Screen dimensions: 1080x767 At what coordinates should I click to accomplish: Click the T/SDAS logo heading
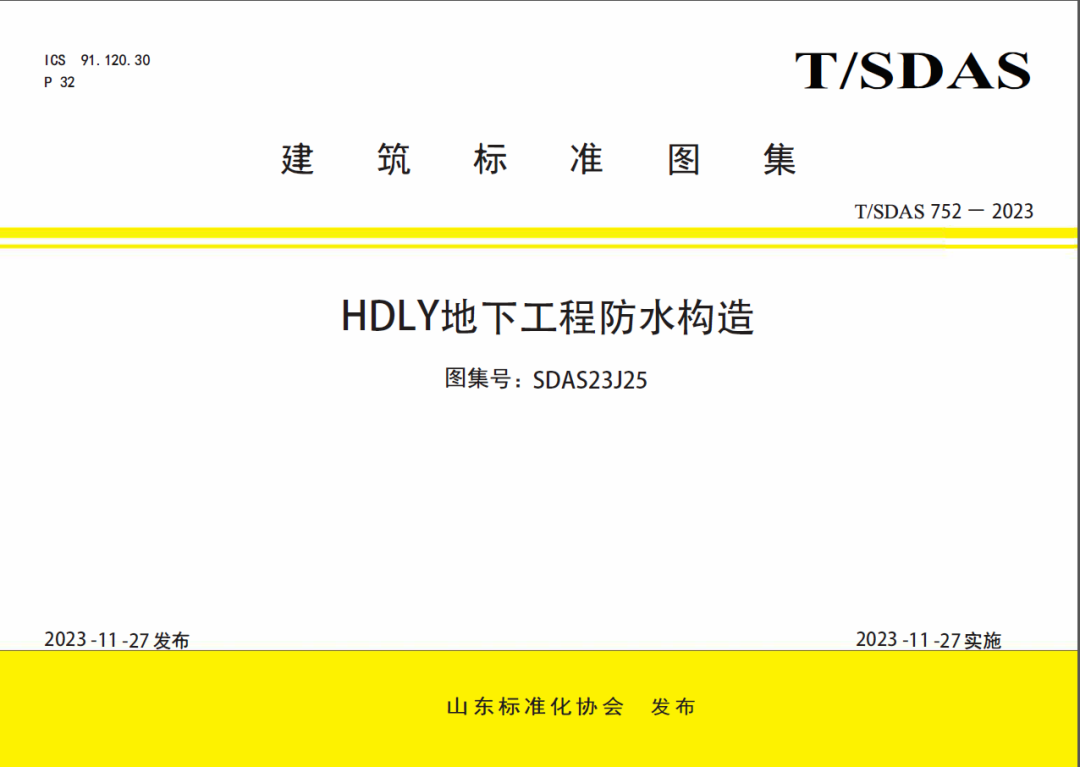pos(913,71)
